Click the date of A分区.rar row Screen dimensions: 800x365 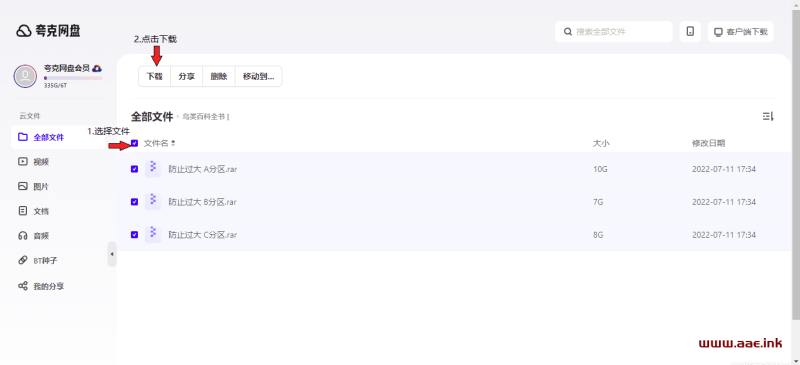(x=723, y=169)
